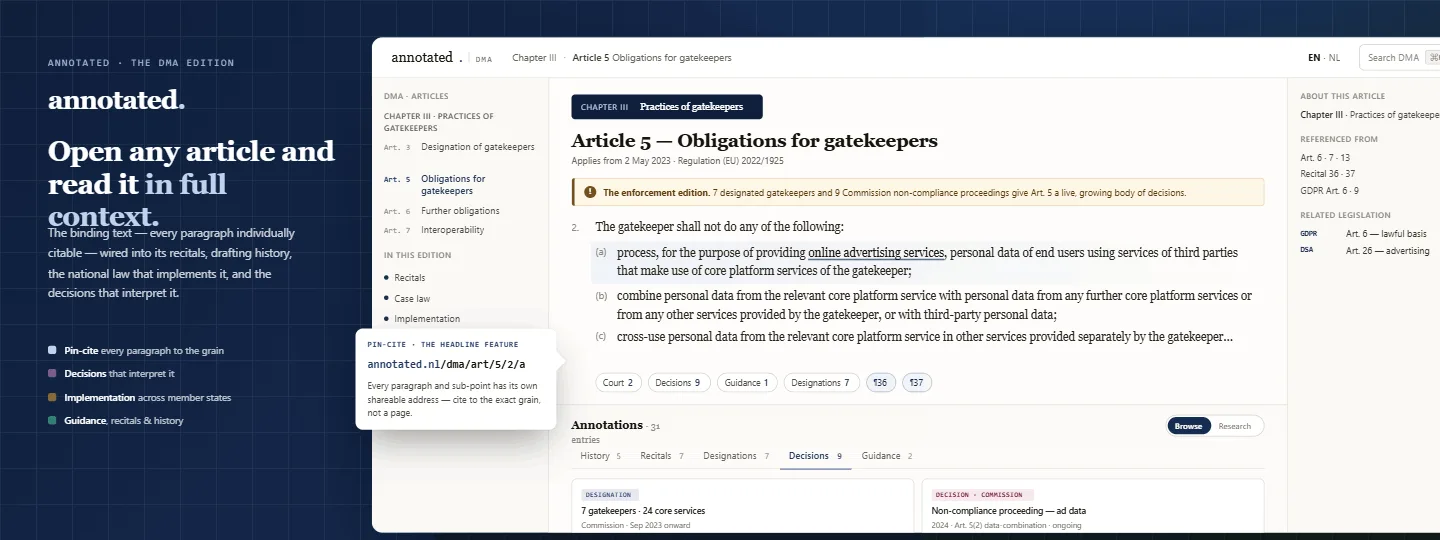Viewport: 1440px width, 540px height.
Task: Click the Designations 7 chip
Action: [821, 382]
